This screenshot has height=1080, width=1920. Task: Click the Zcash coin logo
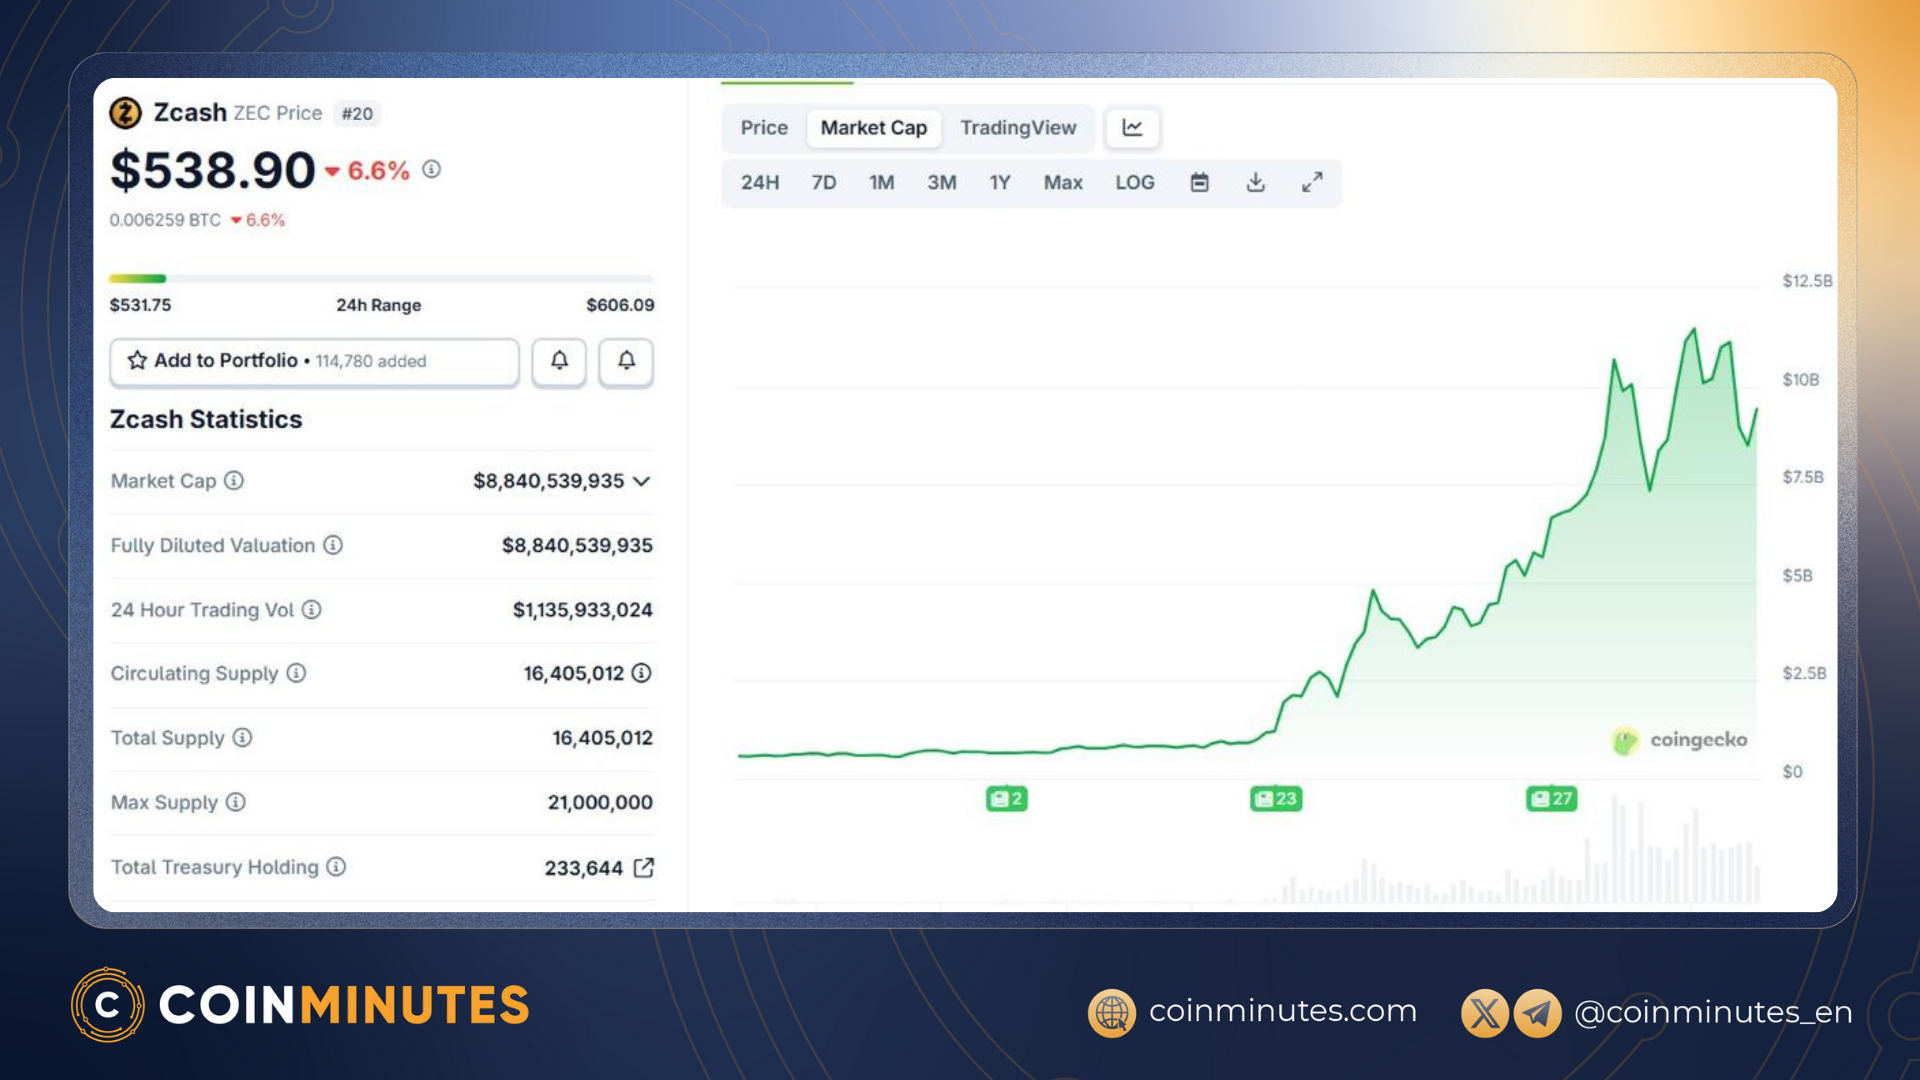[124, 112]
